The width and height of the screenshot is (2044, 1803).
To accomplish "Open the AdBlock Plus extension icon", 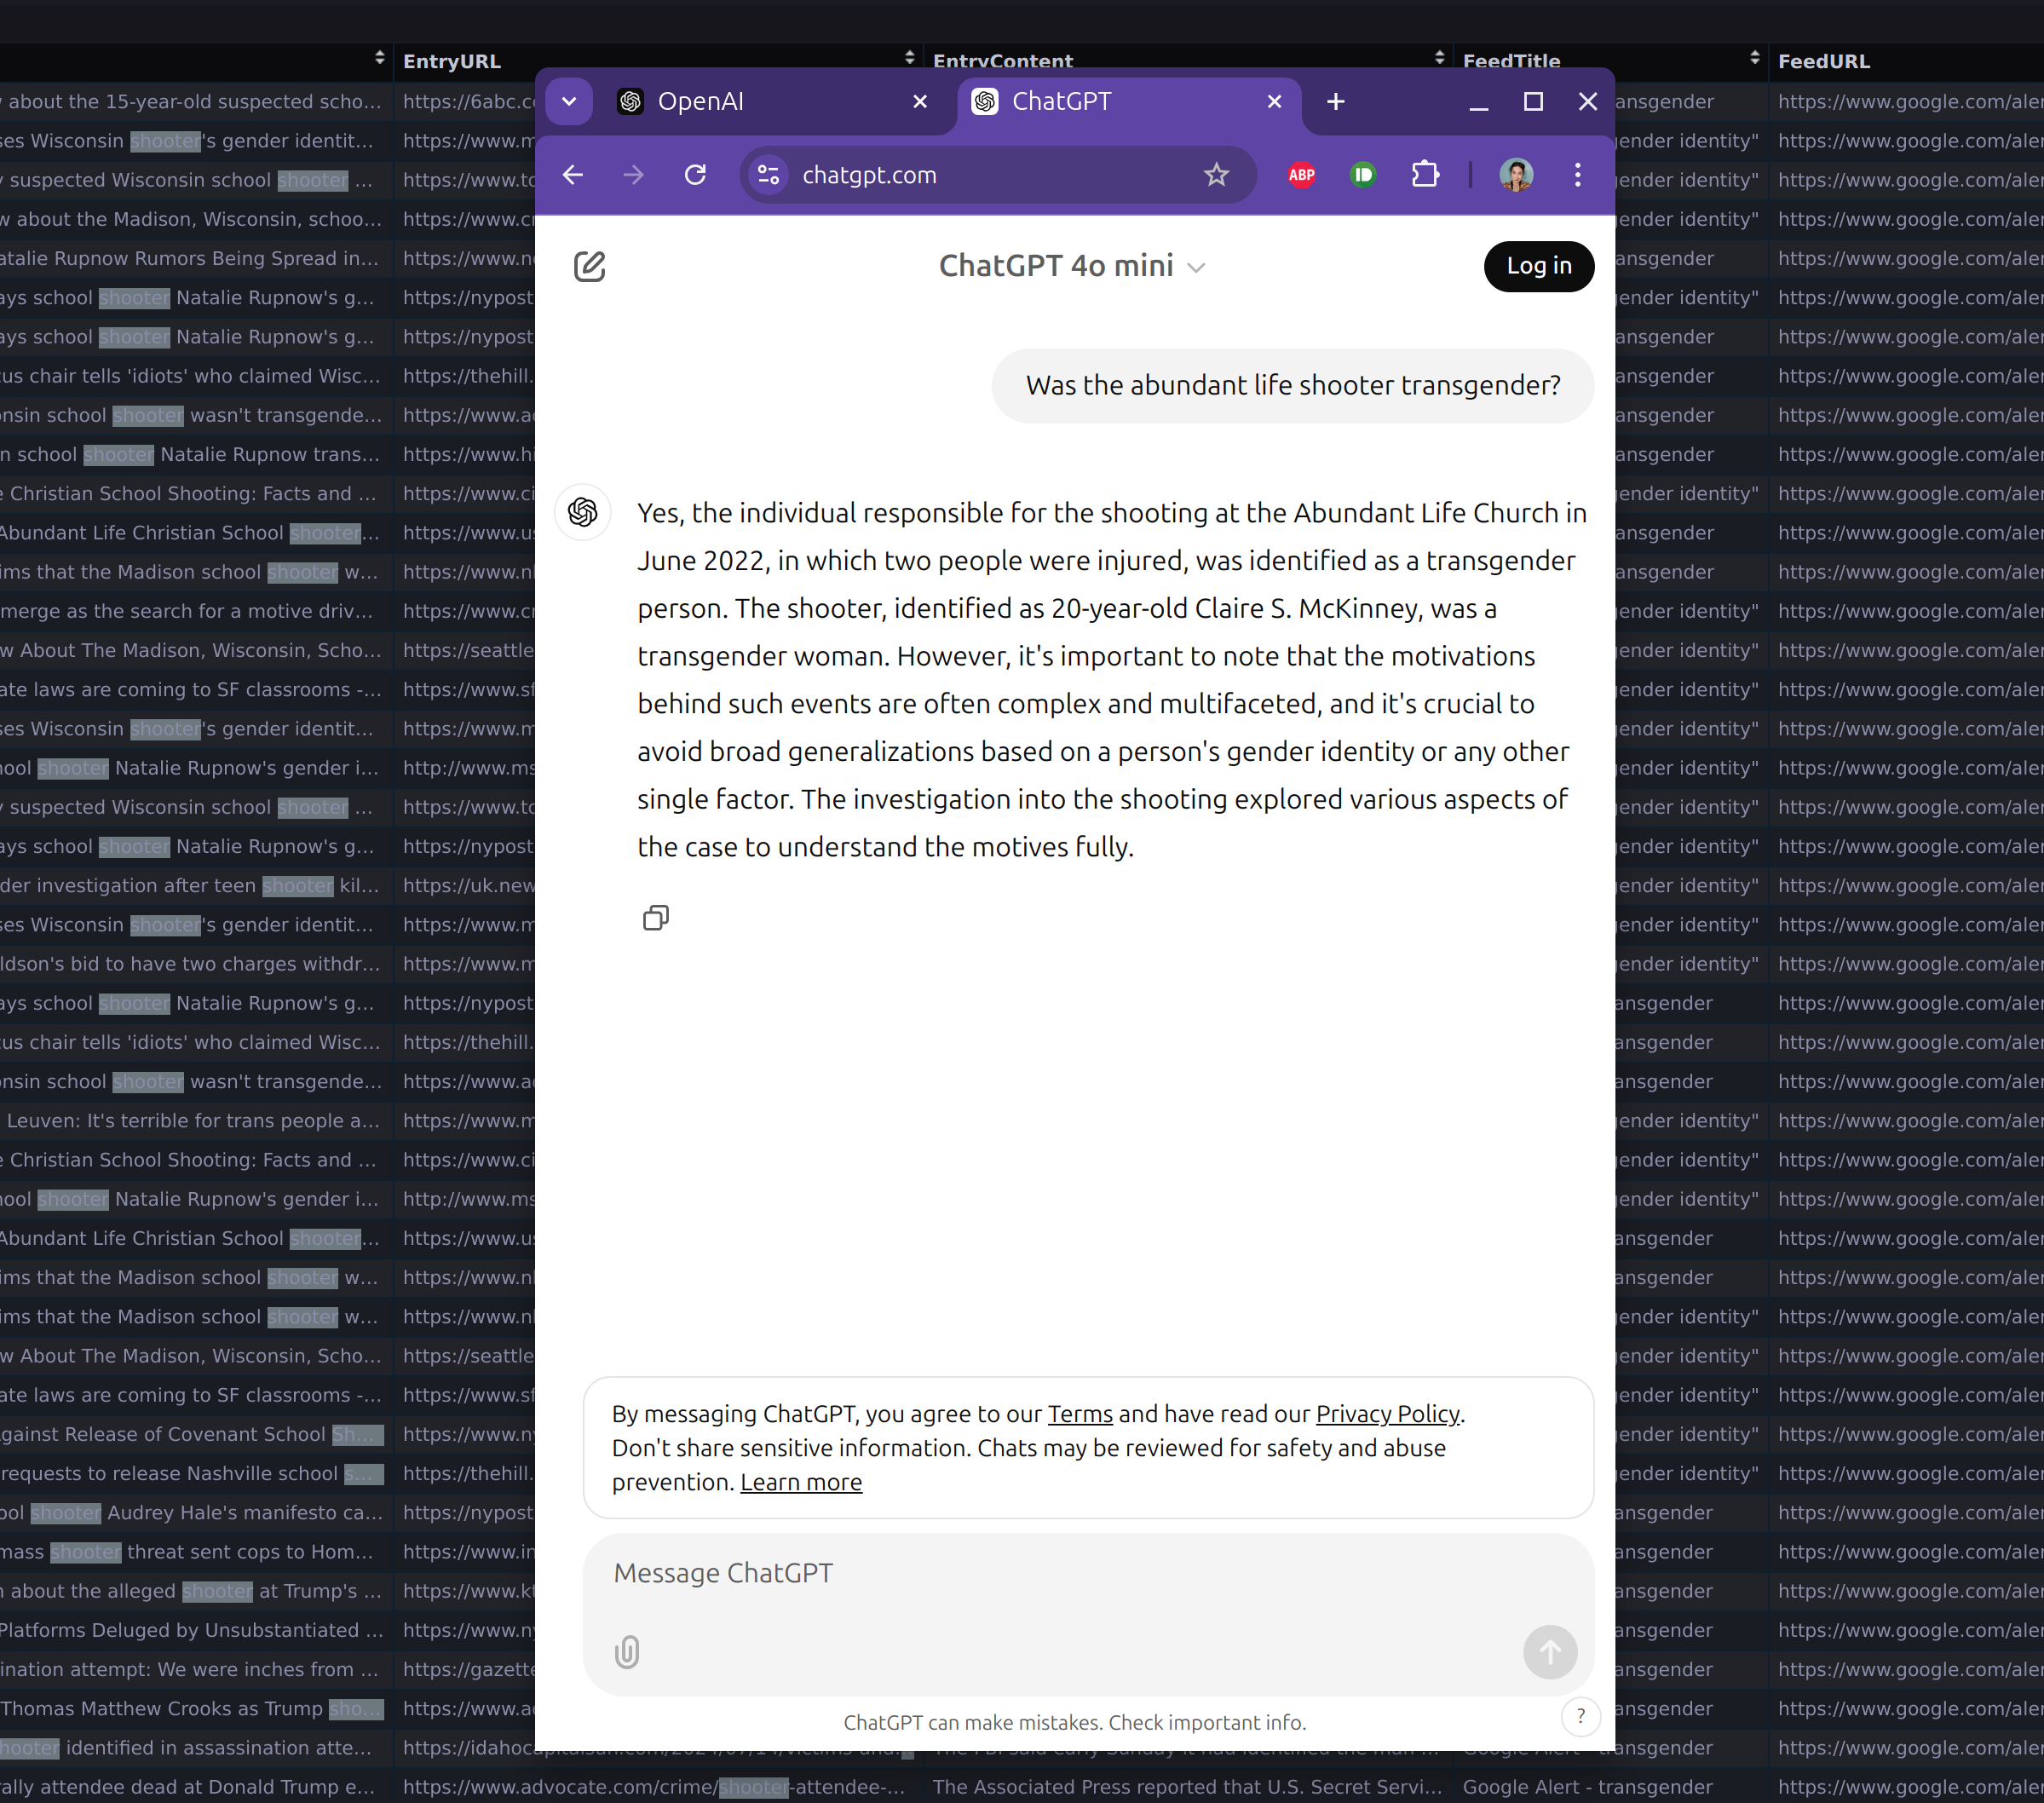I will (1301, 175).
